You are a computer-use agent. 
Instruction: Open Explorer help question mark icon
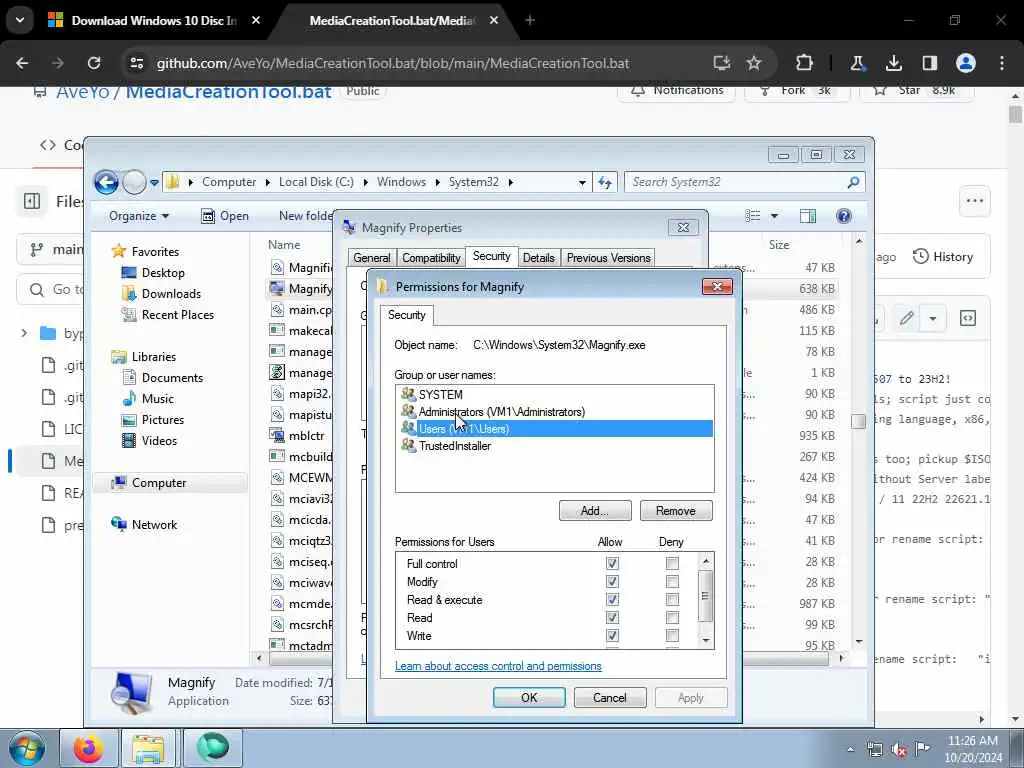[x=844, y=216]
